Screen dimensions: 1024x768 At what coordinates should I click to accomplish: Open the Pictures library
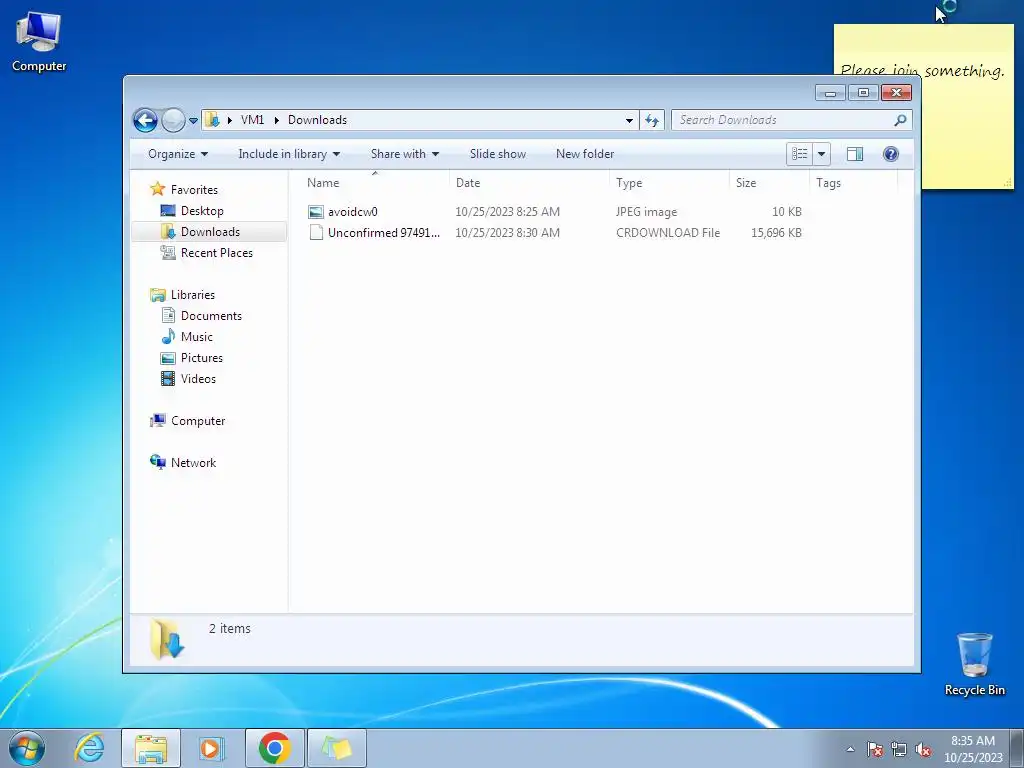click(x=202, y=358)
